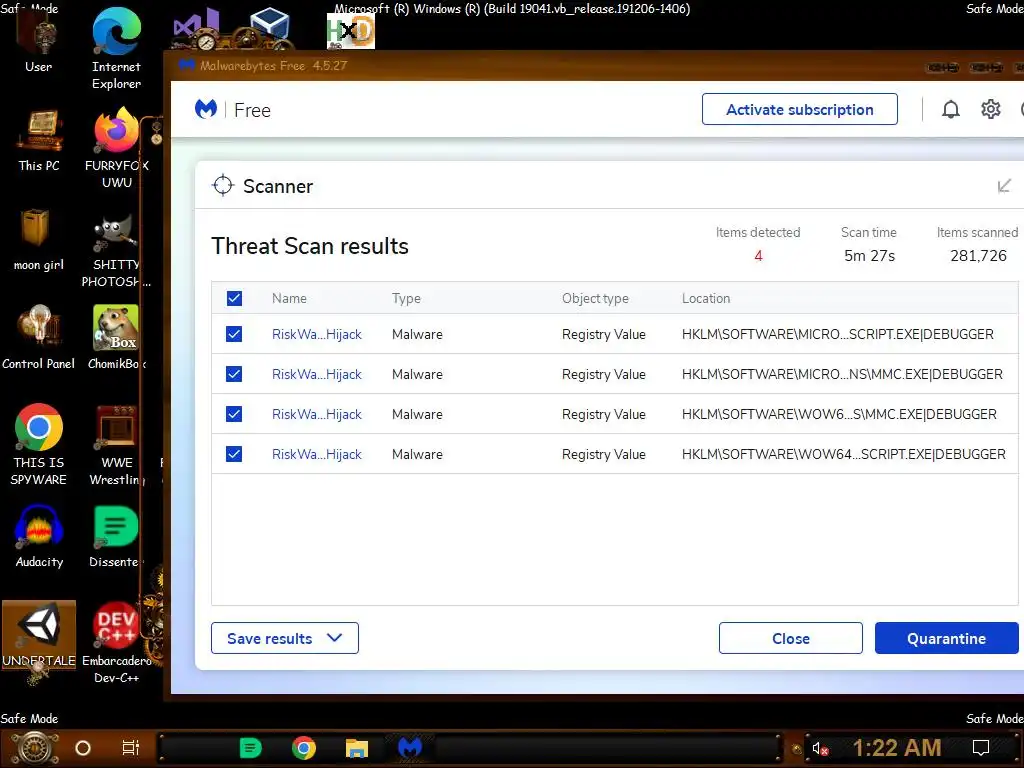1024x768 pixels.
Task: Click the 1:22 AM taskbar clock
Action: (x=897, y=748)
